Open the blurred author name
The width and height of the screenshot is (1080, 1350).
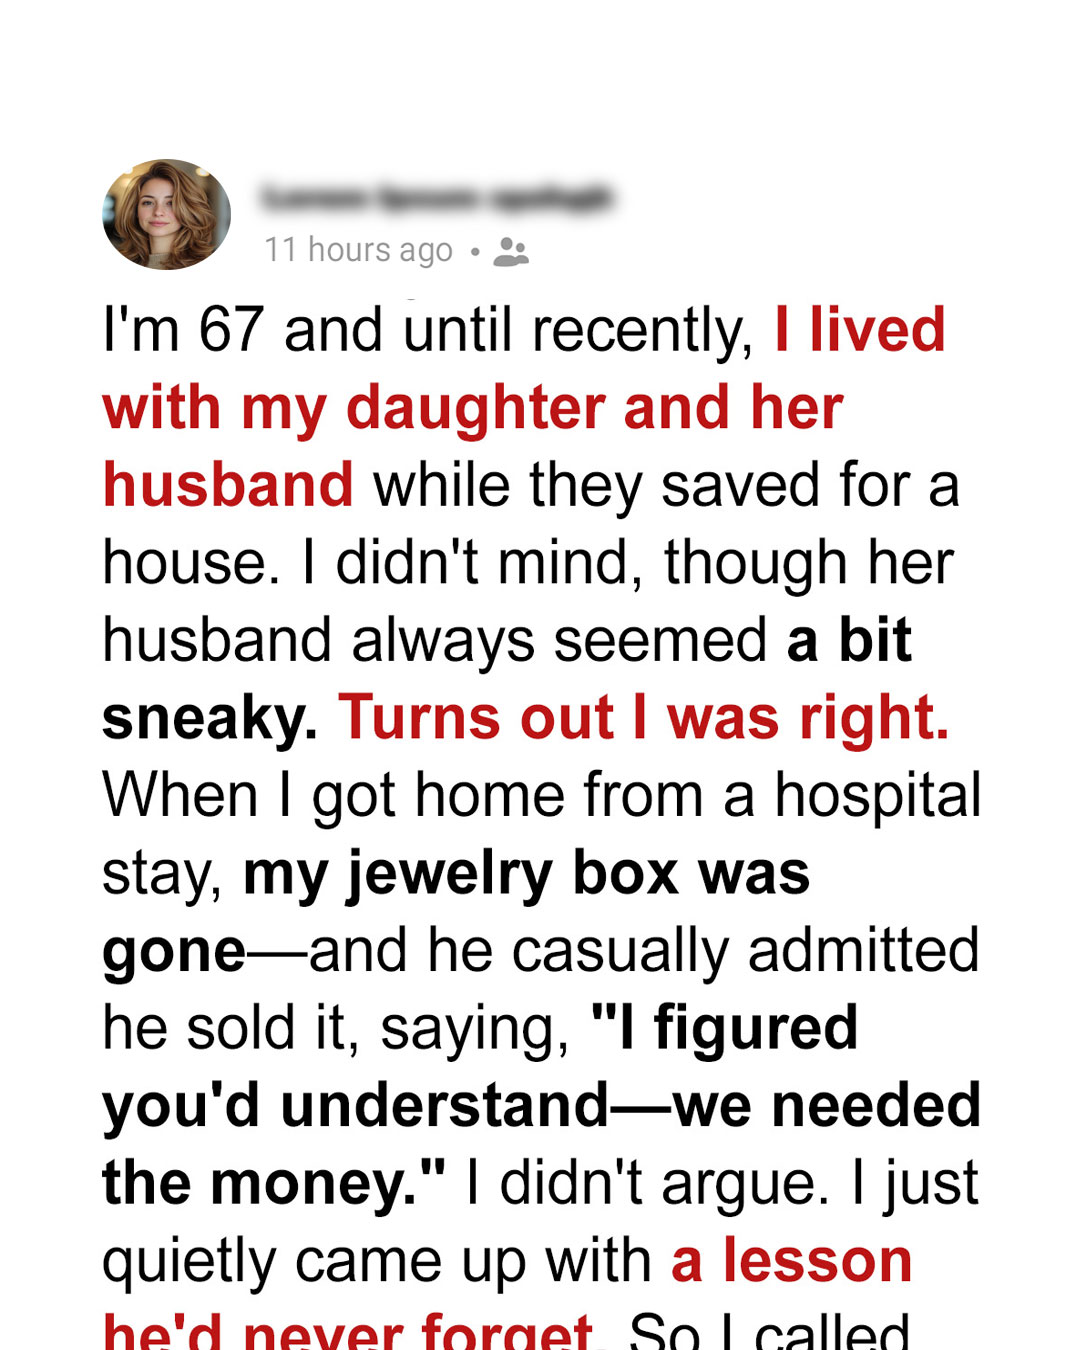pyautogui.click(x=436, y=197)
